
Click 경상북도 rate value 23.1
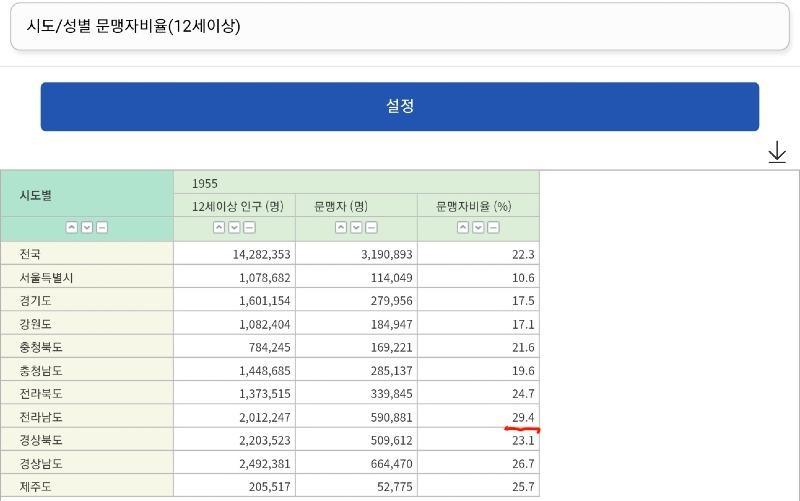coord(523,440)
